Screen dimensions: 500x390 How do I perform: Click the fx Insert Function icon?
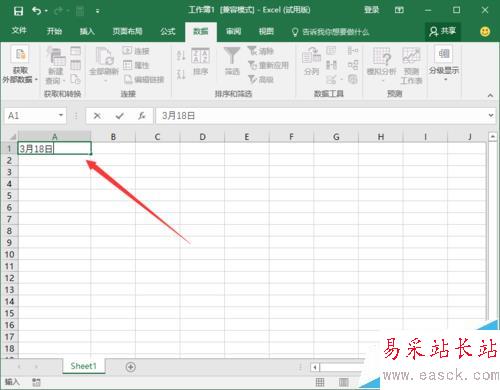142,116
